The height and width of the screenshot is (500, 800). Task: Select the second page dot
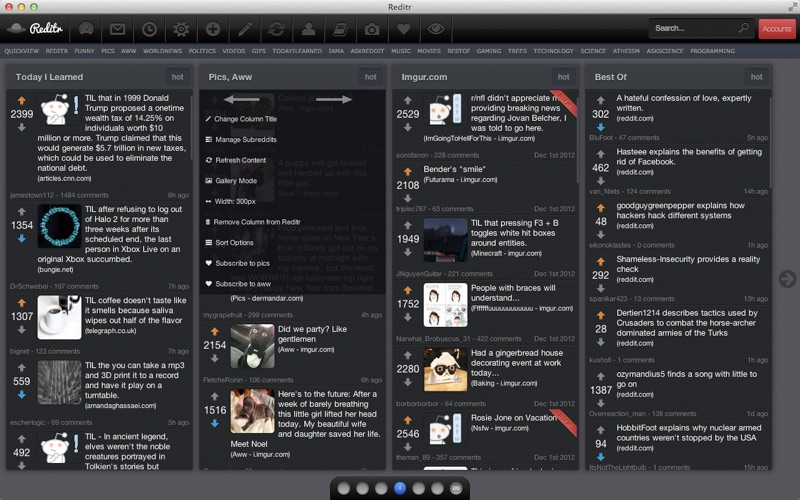[x=362, y=488]
